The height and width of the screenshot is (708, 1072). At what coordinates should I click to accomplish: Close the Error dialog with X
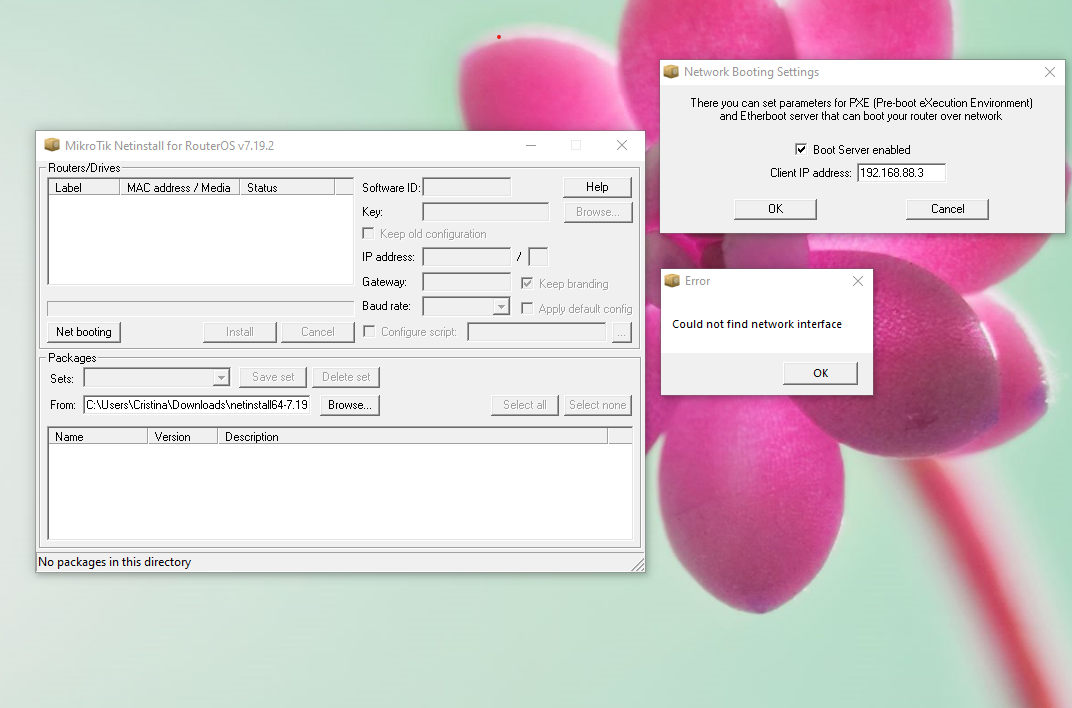point(858,281)
